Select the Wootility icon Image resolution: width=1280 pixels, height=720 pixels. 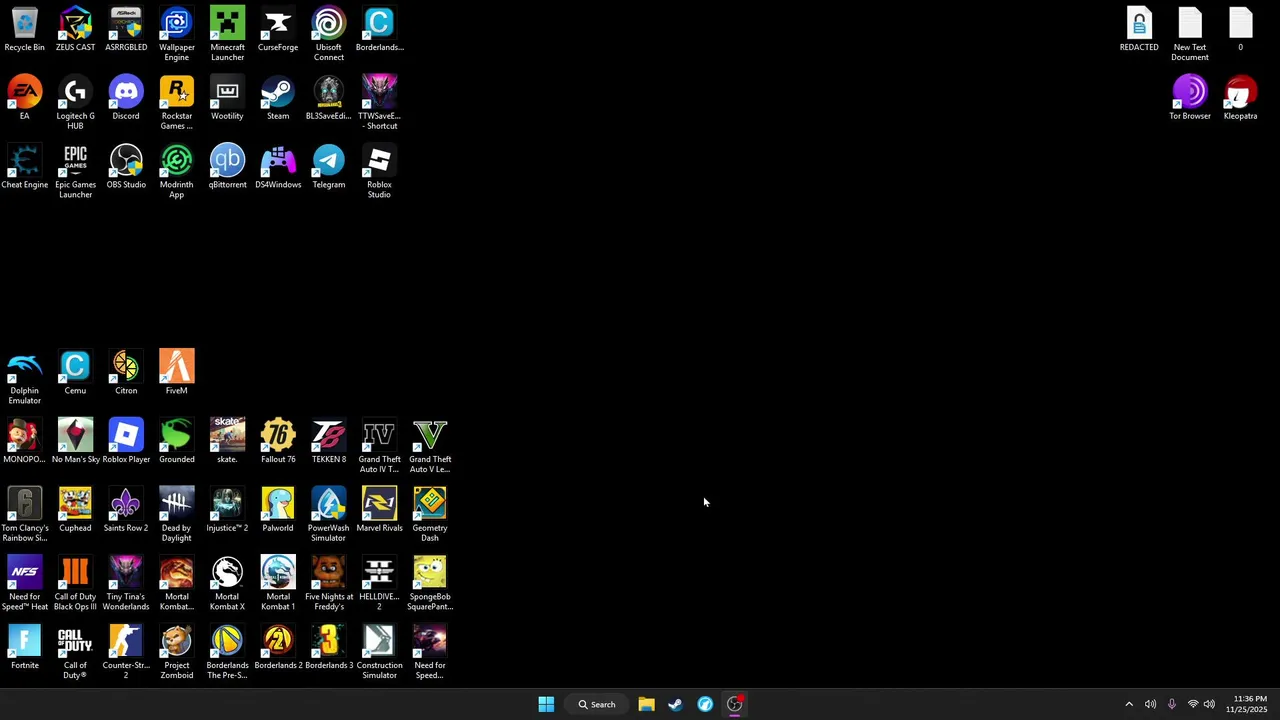coord(227,98)
